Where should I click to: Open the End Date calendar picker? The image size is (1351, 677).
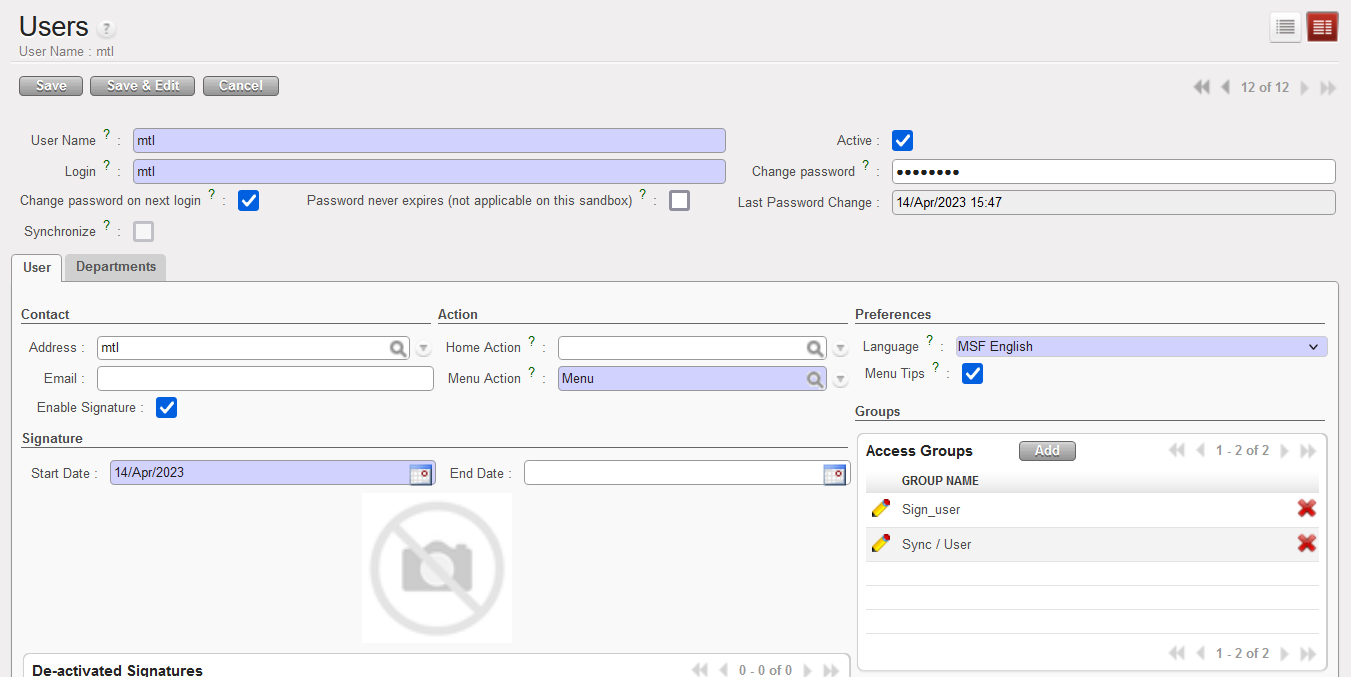click(834, 474)
